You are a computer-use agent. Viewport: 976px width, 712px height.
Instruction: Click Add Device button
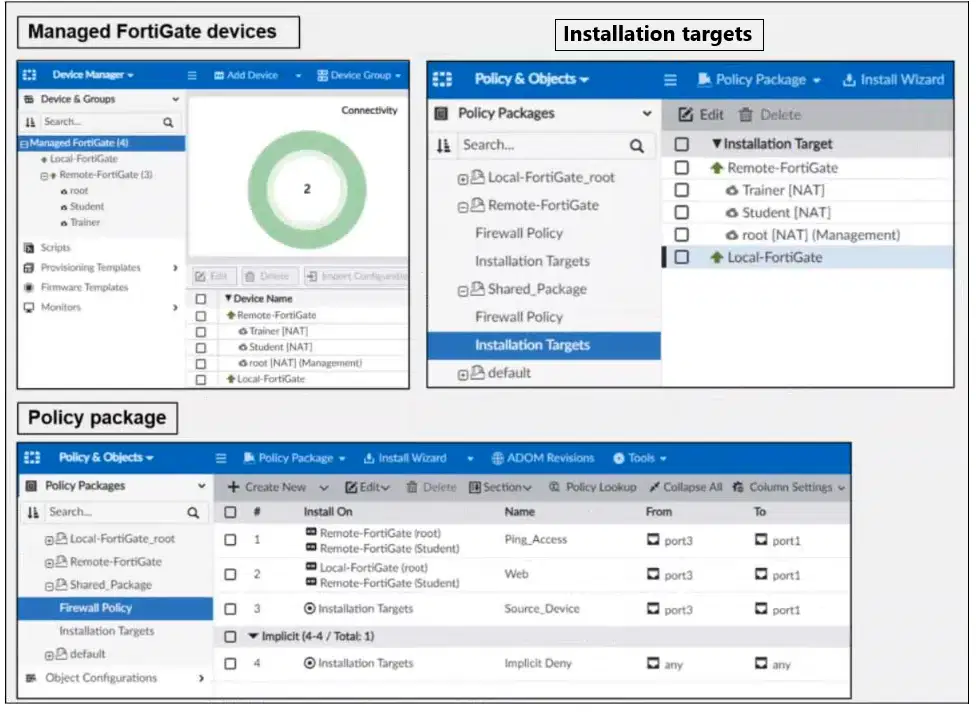pos(246,76)
